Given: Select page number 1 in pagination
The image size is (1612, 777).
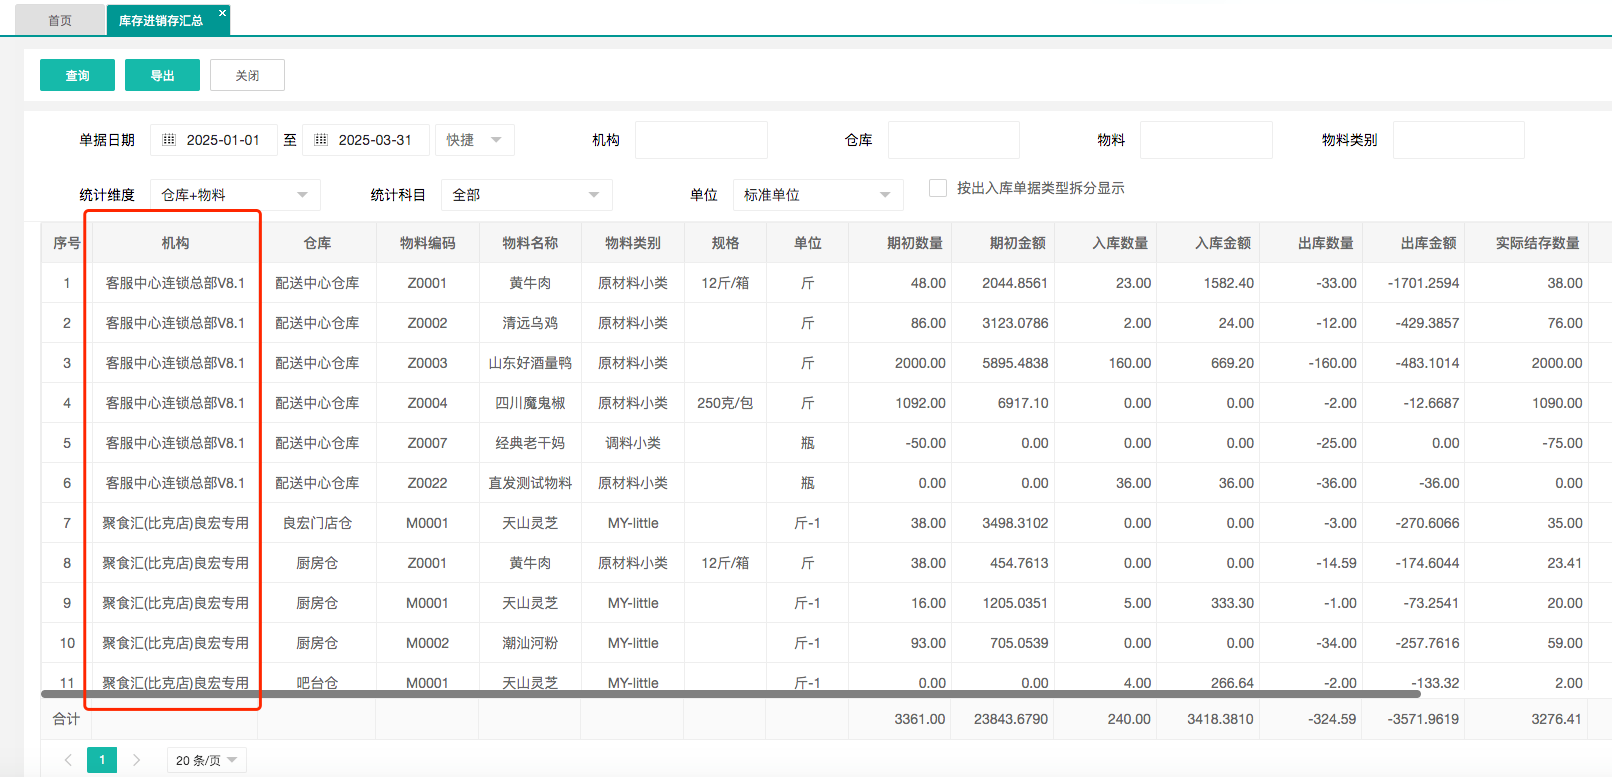Looking at the screenshot, I should (x=102, y=760).
